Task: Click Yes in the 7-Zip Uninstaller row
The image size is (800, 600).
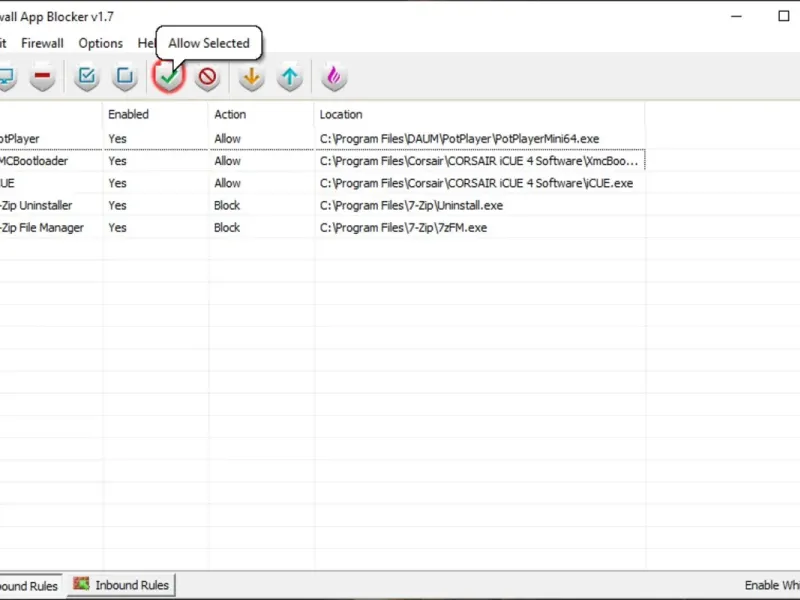Action: [x=117, y=206]
